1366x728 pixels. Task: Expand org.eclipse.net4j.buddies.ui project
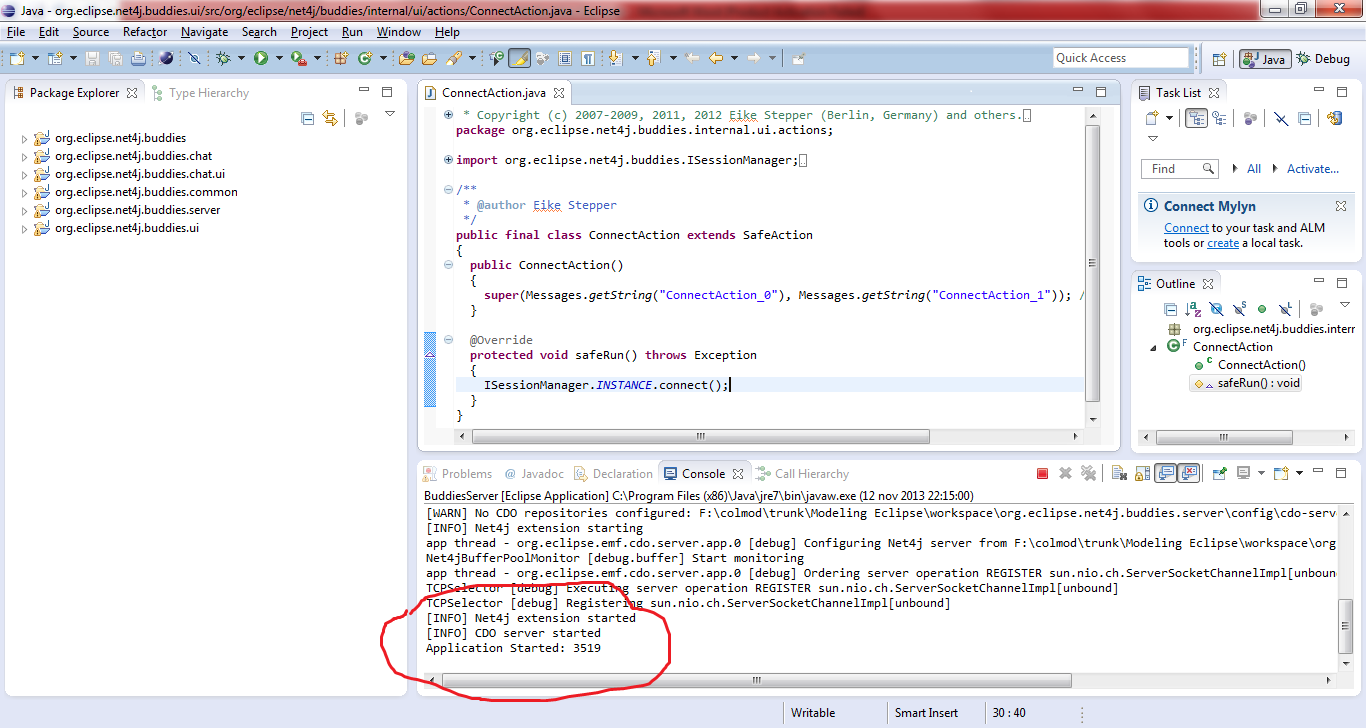(x=25, y=228)
